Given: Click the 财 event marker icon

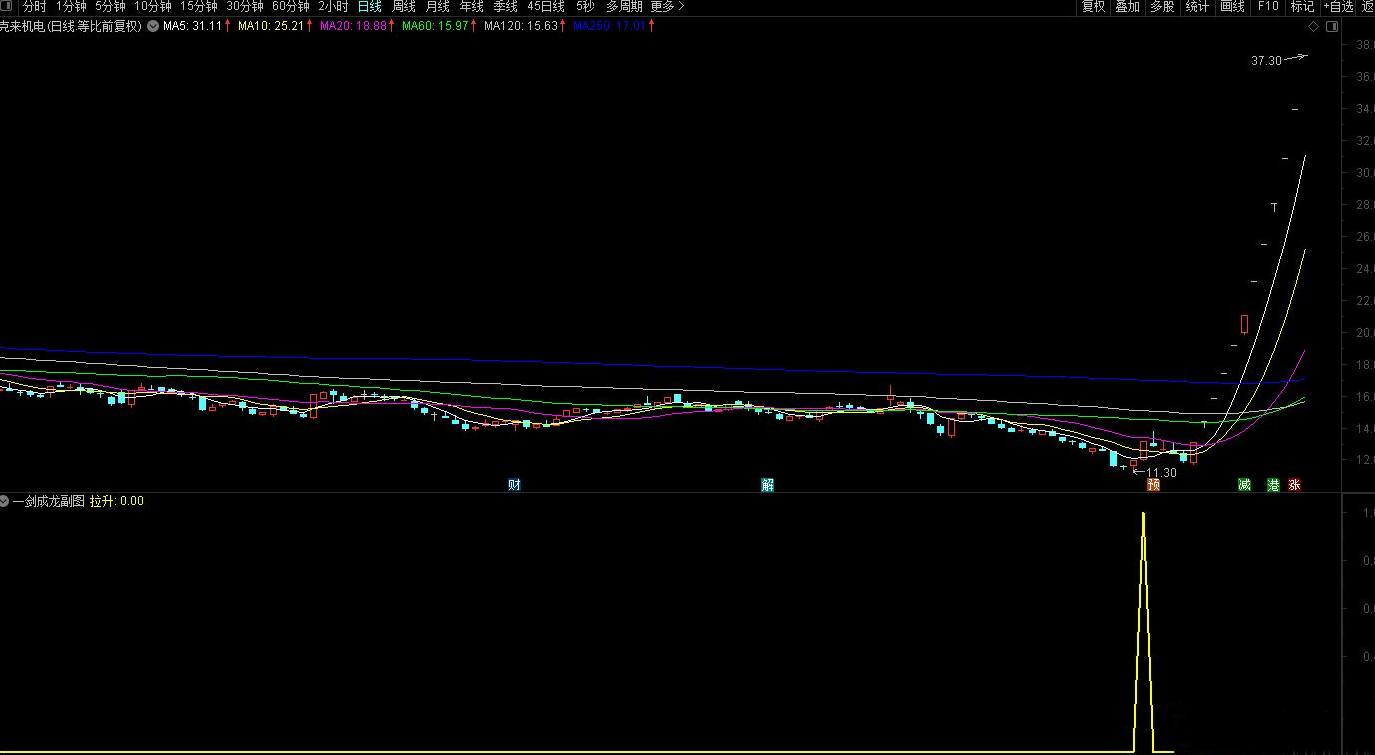Looking at the screenshot, I should (514, 485).
